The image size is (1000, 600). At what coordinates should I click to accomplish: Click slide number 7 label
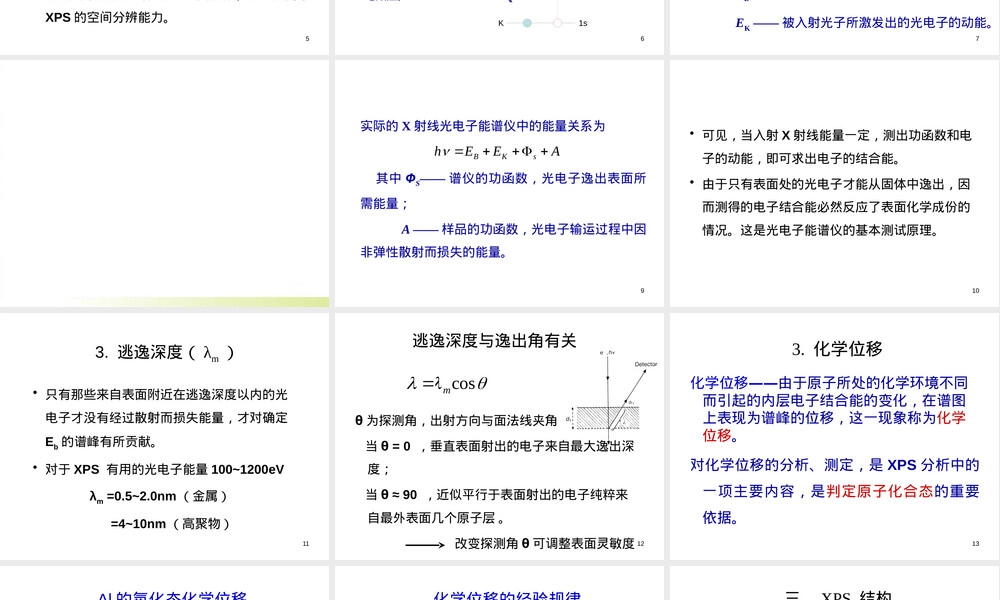(977, 39)
